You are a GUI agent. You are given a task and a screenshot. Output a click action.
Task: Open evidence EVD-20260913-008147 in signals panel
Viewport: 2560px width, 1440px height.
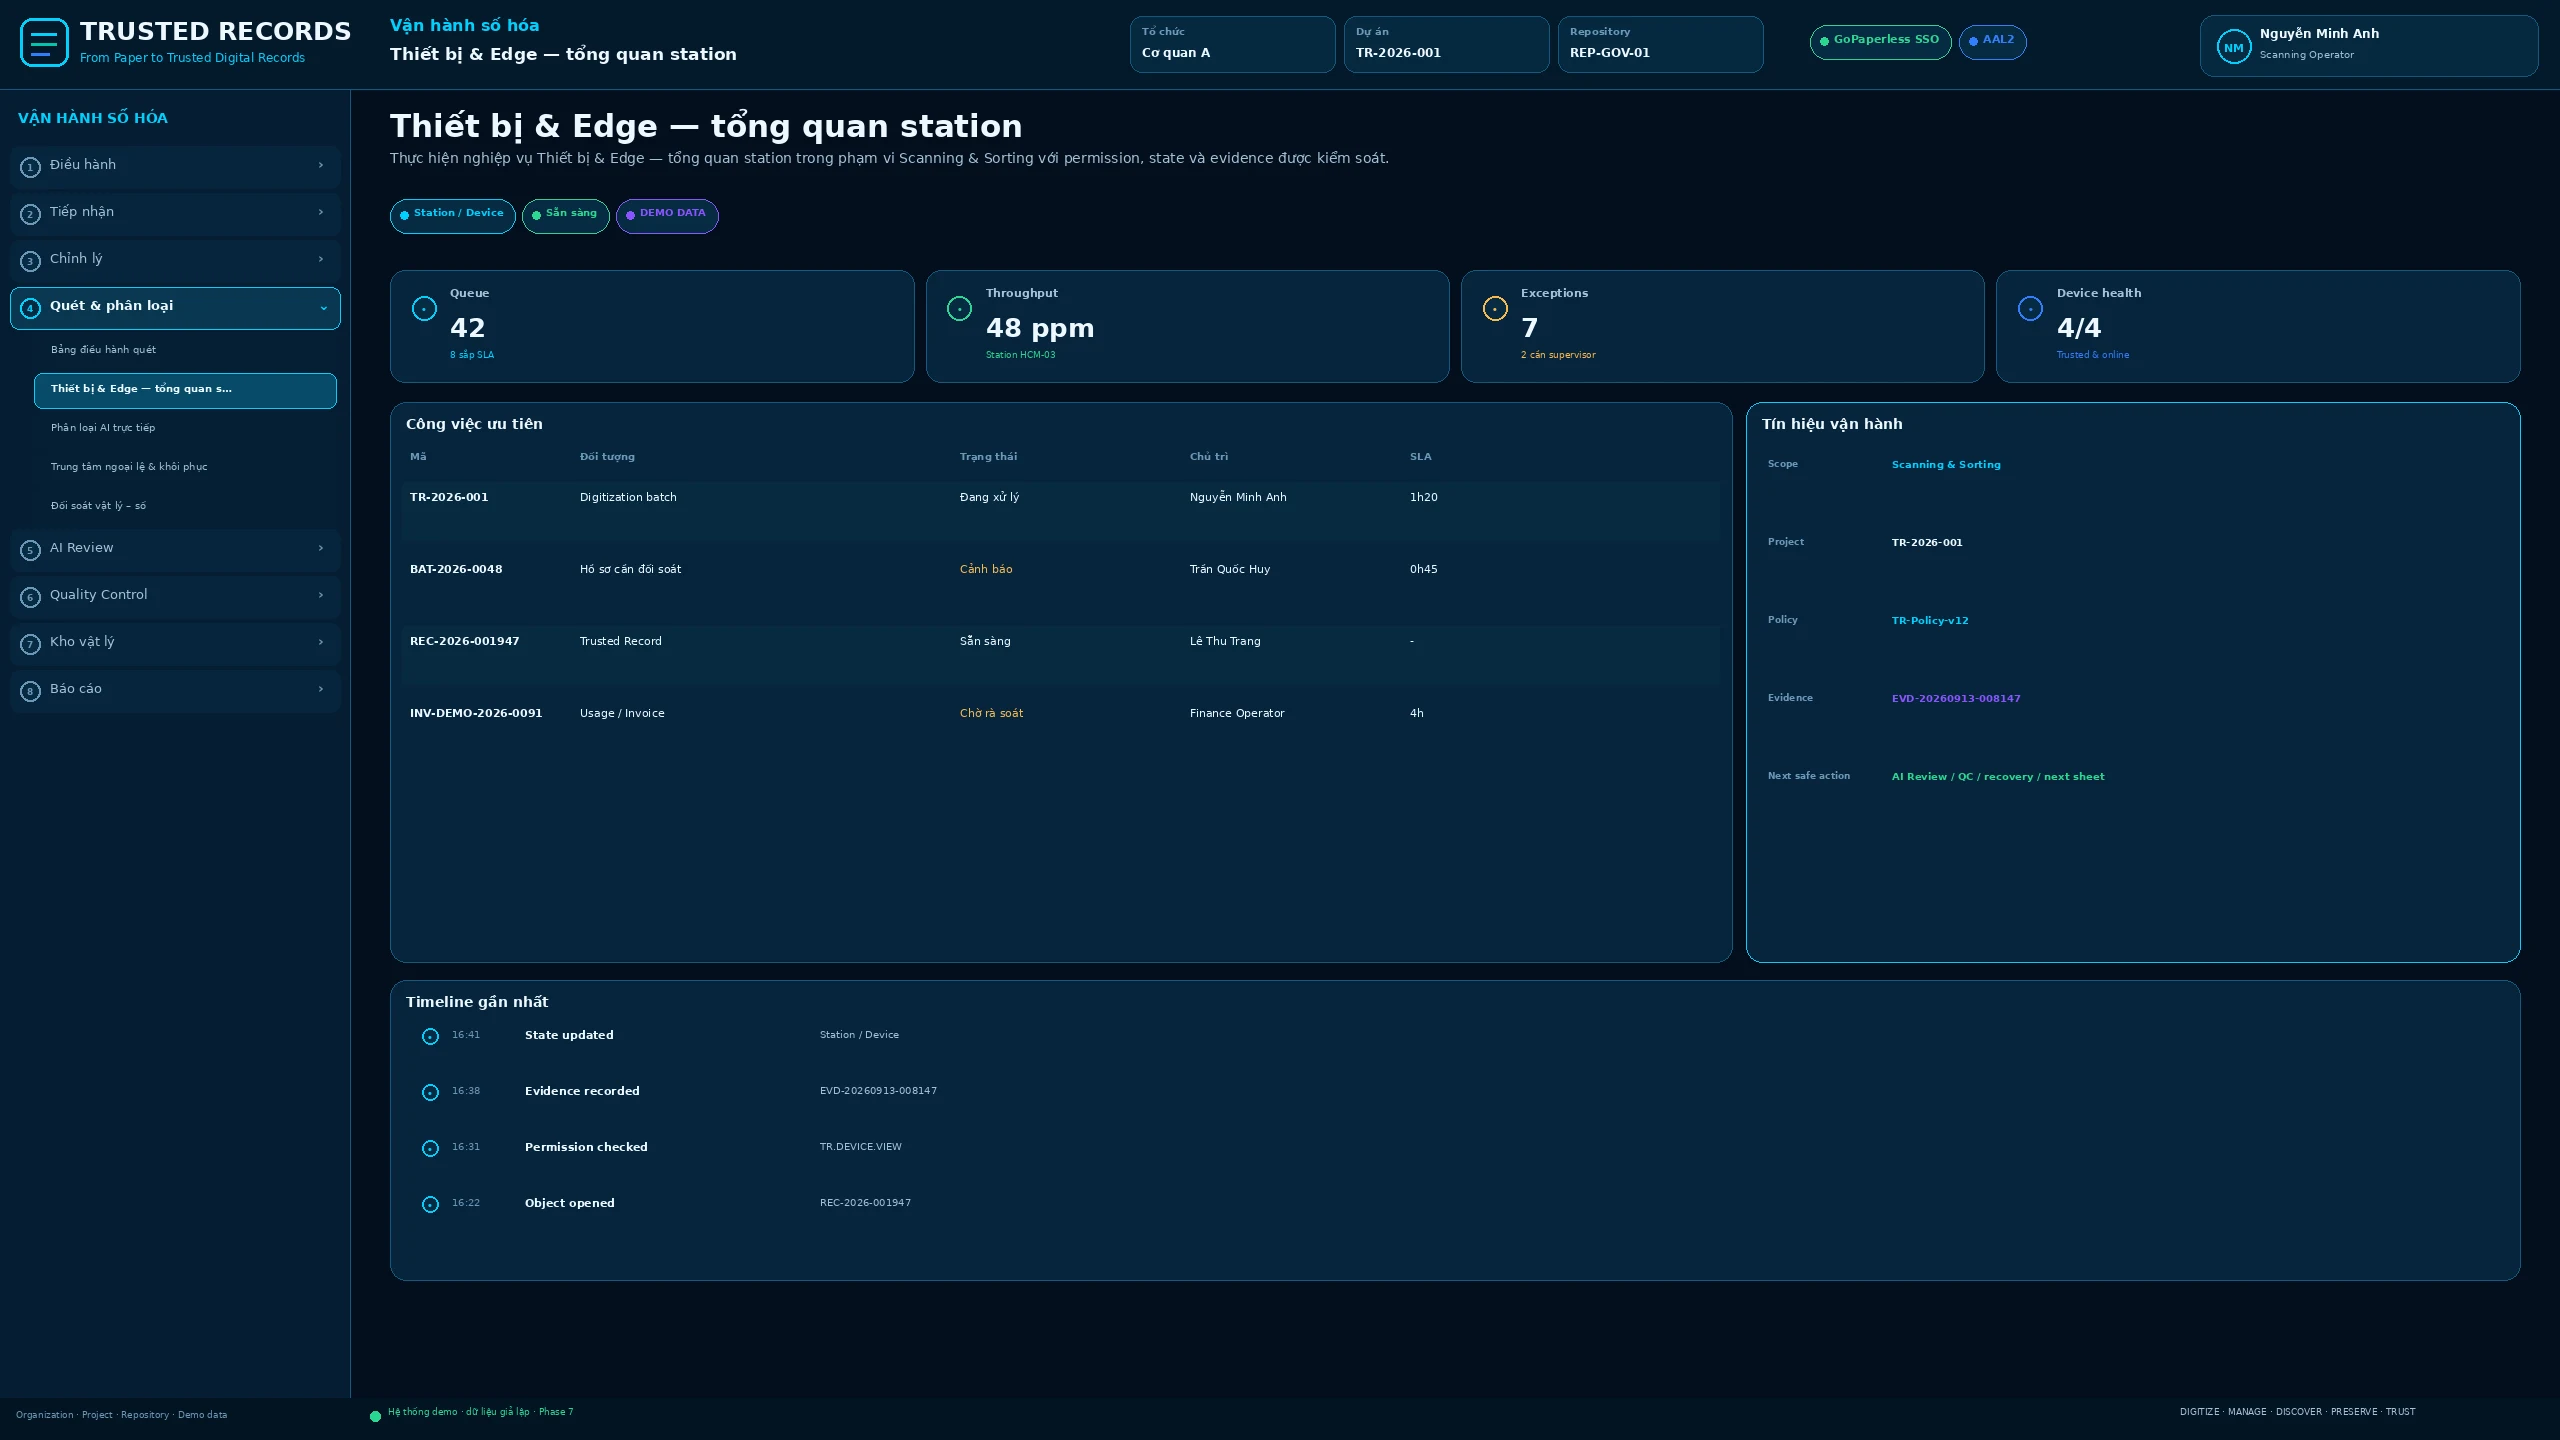[1955, 699]
